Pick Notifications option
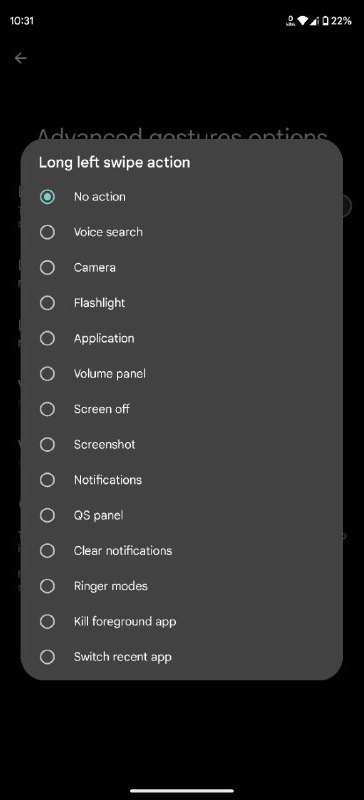The width and height of the screenshot is (364, 800). pos(181,480)
